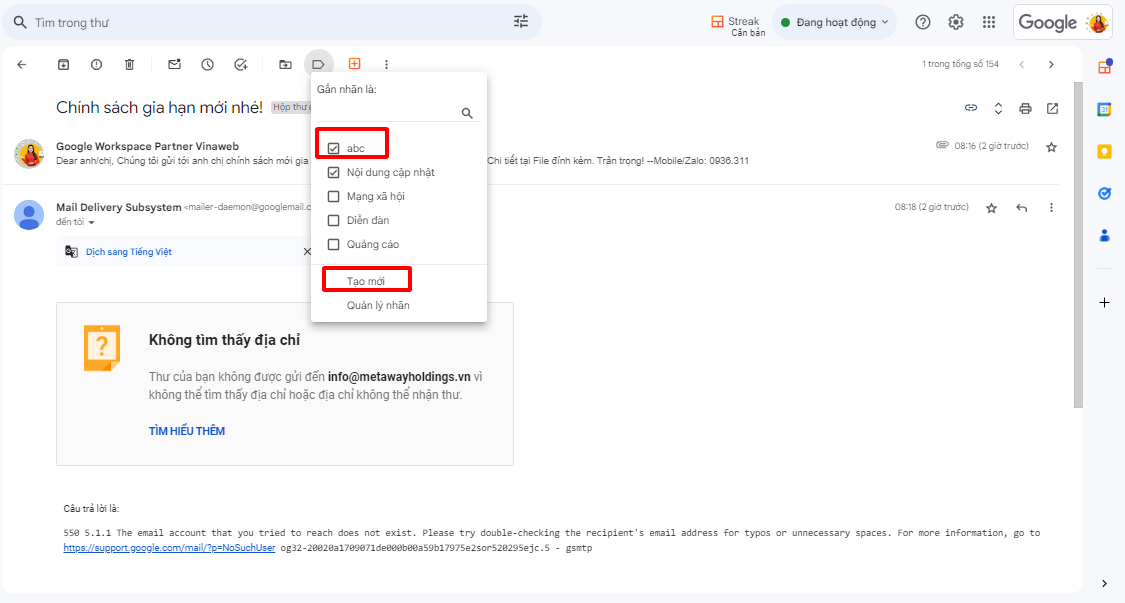Open the Đang hoạt động status dropdown
The height and width of the screenshot is (603, 1125).
click(x=834, y=22)
